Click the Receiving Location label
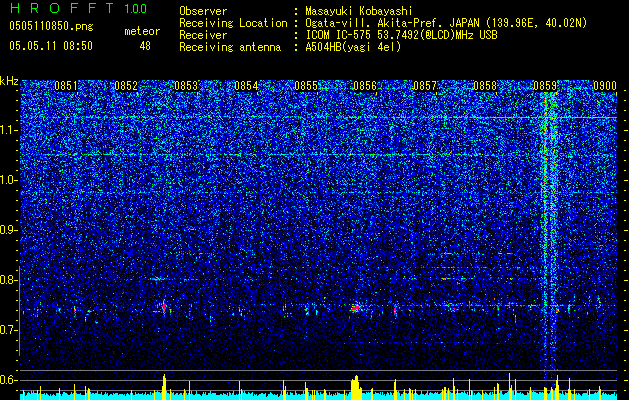 [233, 23]
